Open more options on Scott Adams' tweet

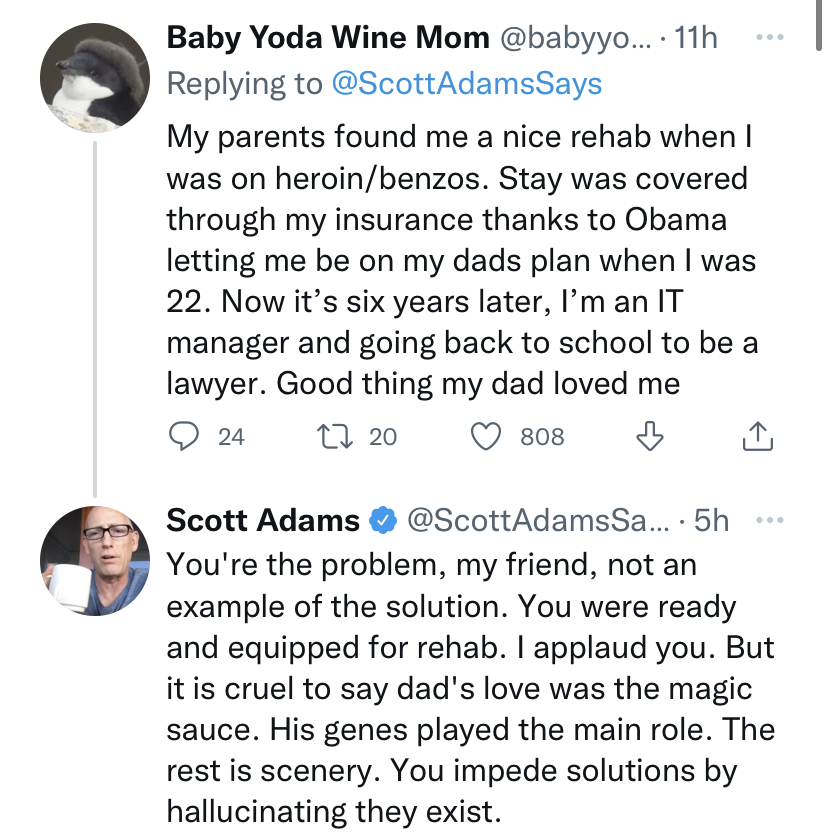click(770, 520)
